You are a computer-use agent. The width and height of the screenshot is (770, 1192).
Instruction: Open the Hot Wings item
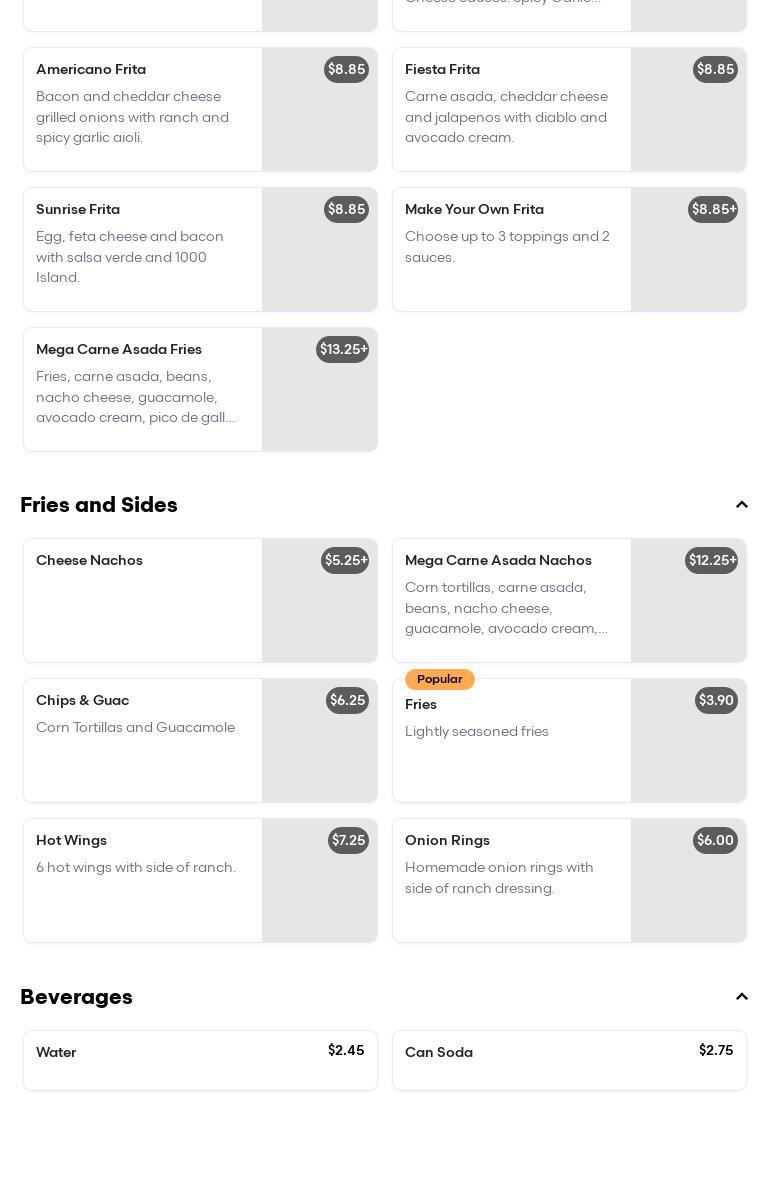click(142, 880)
